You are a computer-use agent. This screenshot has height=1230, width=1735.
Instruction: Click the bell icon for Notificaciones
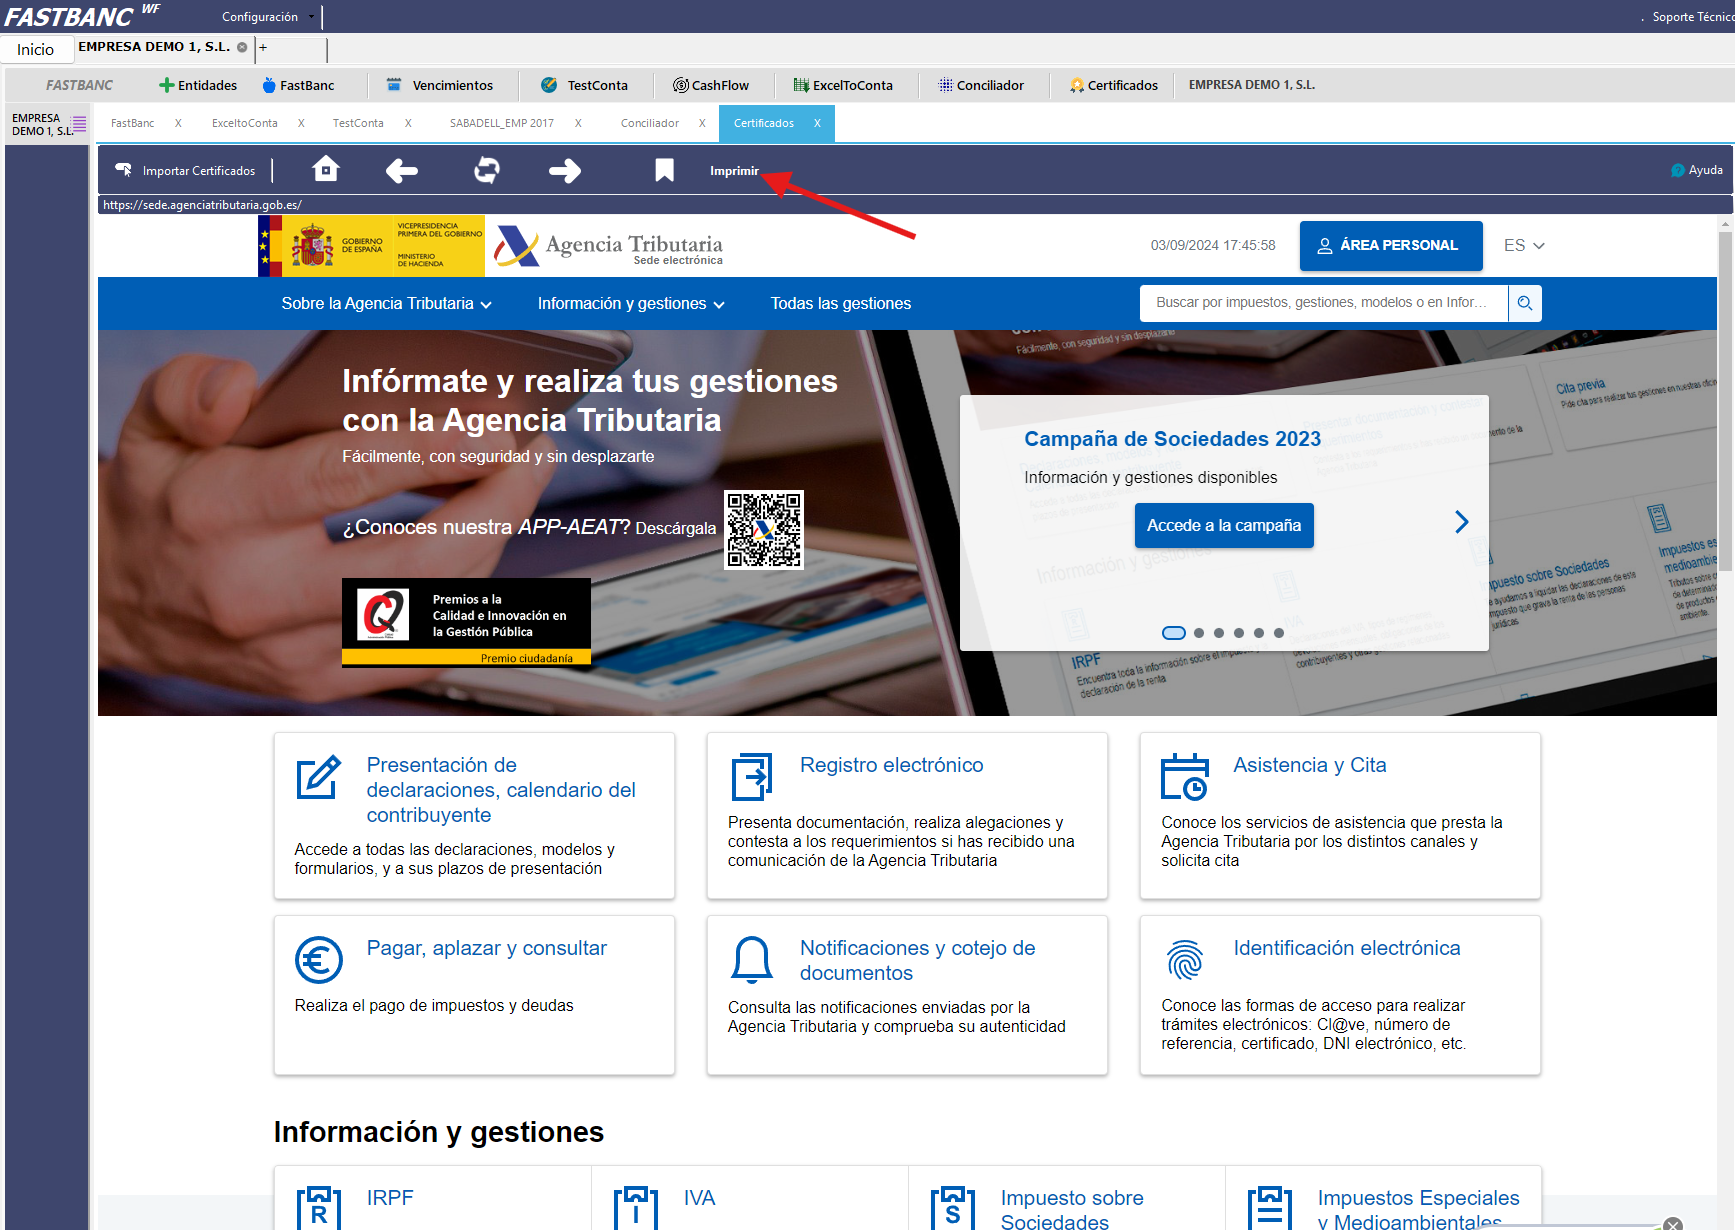point(752,960)
